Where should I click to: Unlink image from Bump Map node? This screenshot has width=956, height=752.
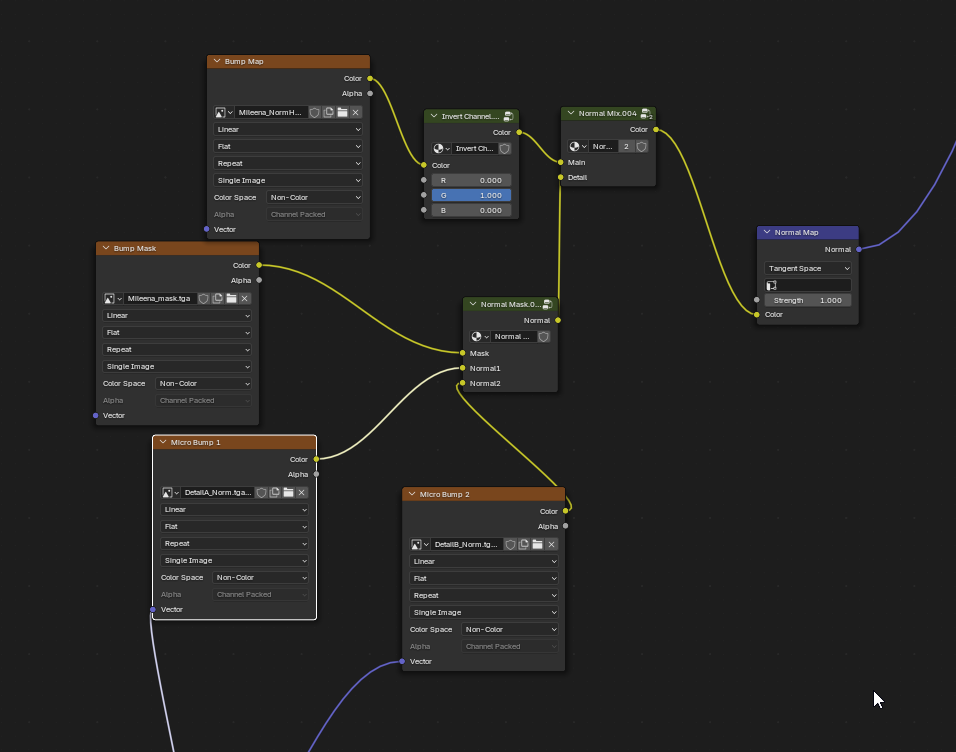coord(356,112)
